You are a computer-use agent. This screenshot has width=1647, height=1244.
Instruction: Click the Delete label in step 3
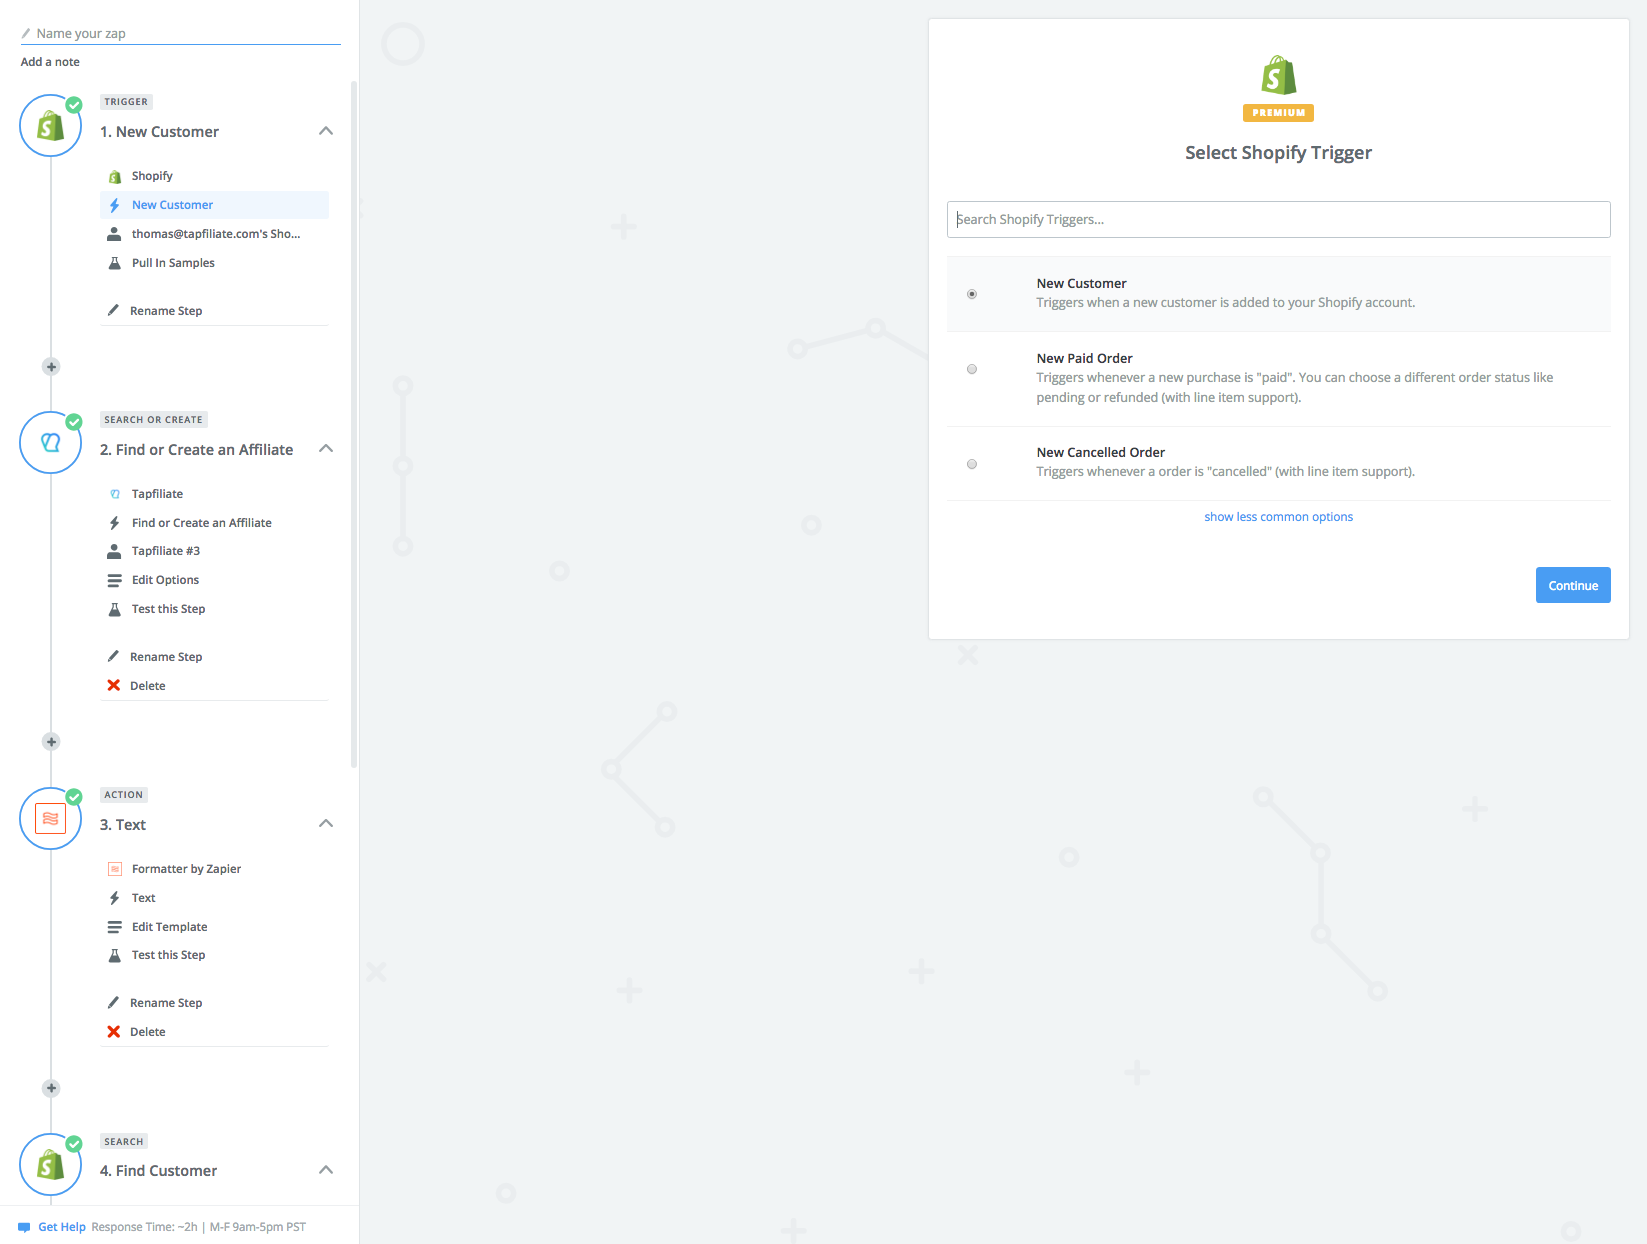[148, 1032]
